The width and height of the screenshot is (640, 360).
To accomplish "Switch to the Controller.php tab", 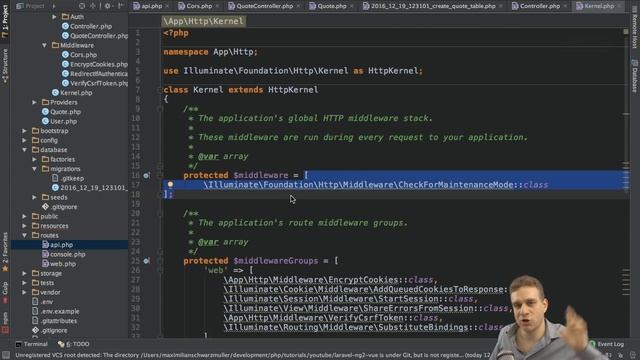I will tap(539, 6).
